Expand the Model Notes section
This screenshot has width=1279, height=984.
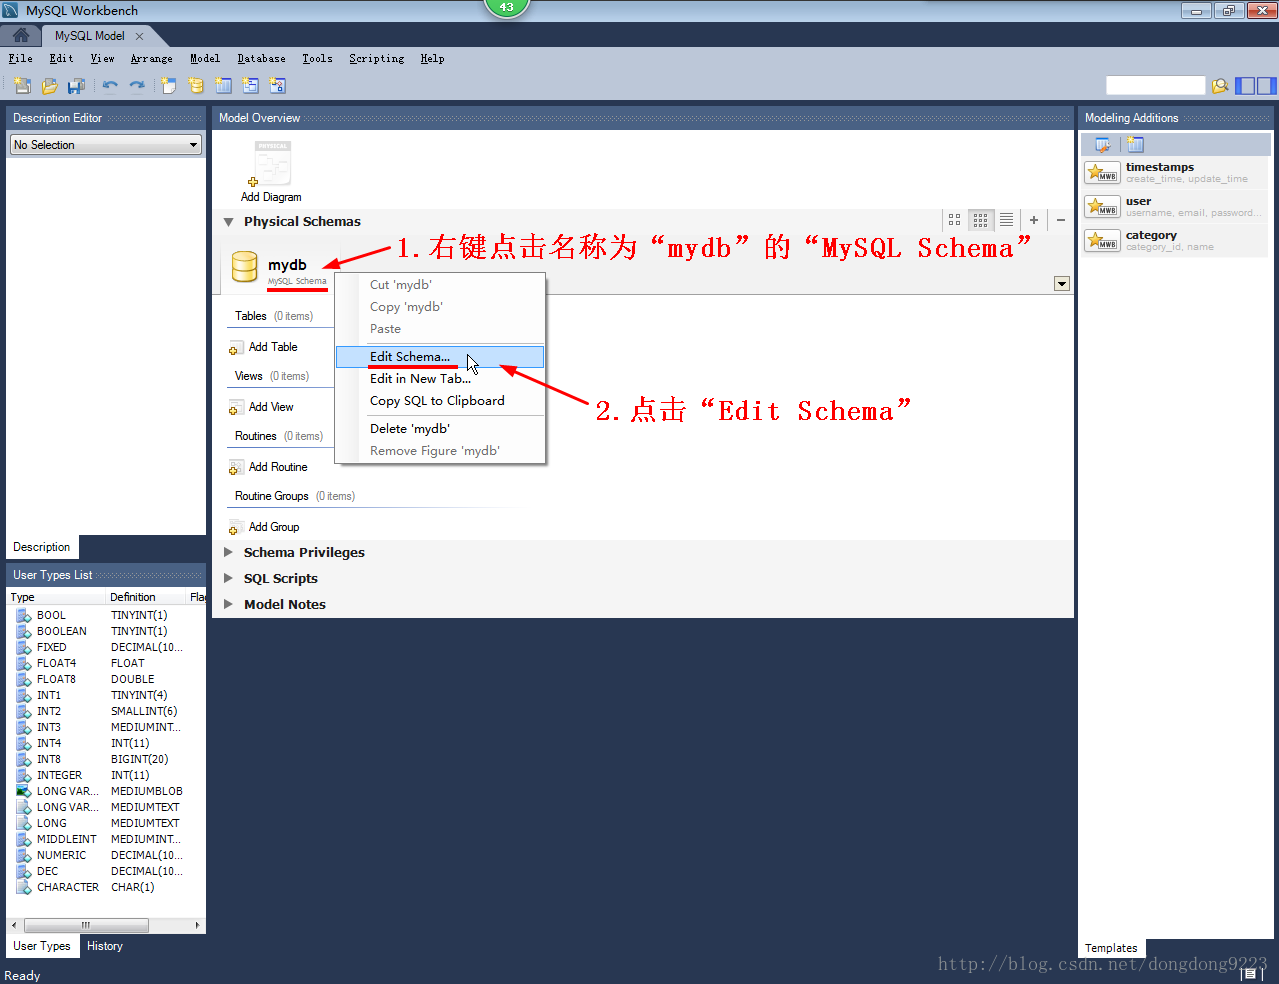pyautogui.click(x=228, y=604)
